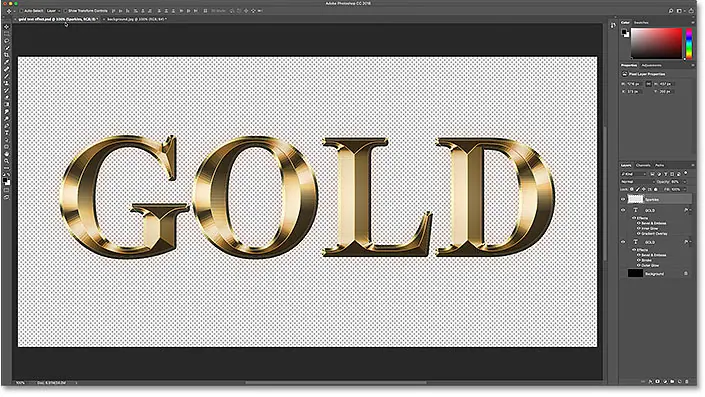705x397 pixels.
Task: Click the Lock transparent pixels icon
Action: 631,189
